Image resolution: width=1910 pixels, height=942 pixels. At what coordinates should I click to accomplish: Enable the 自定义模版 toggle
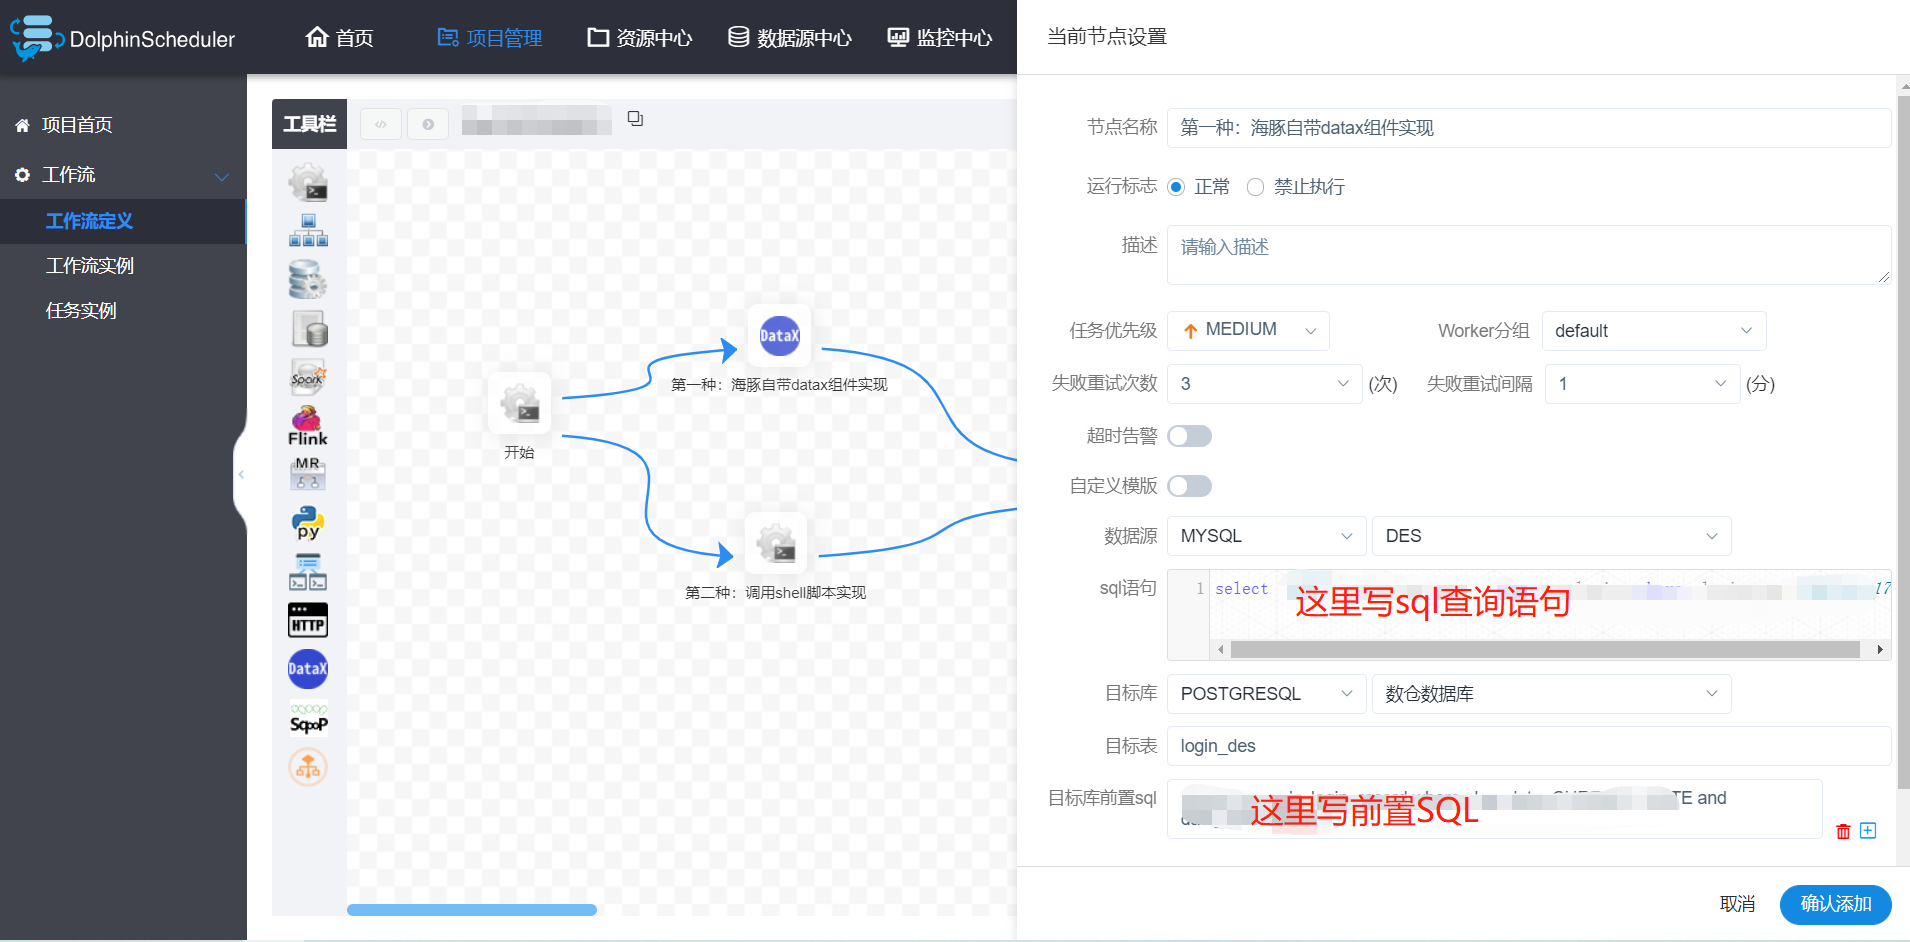(1189, 485)
